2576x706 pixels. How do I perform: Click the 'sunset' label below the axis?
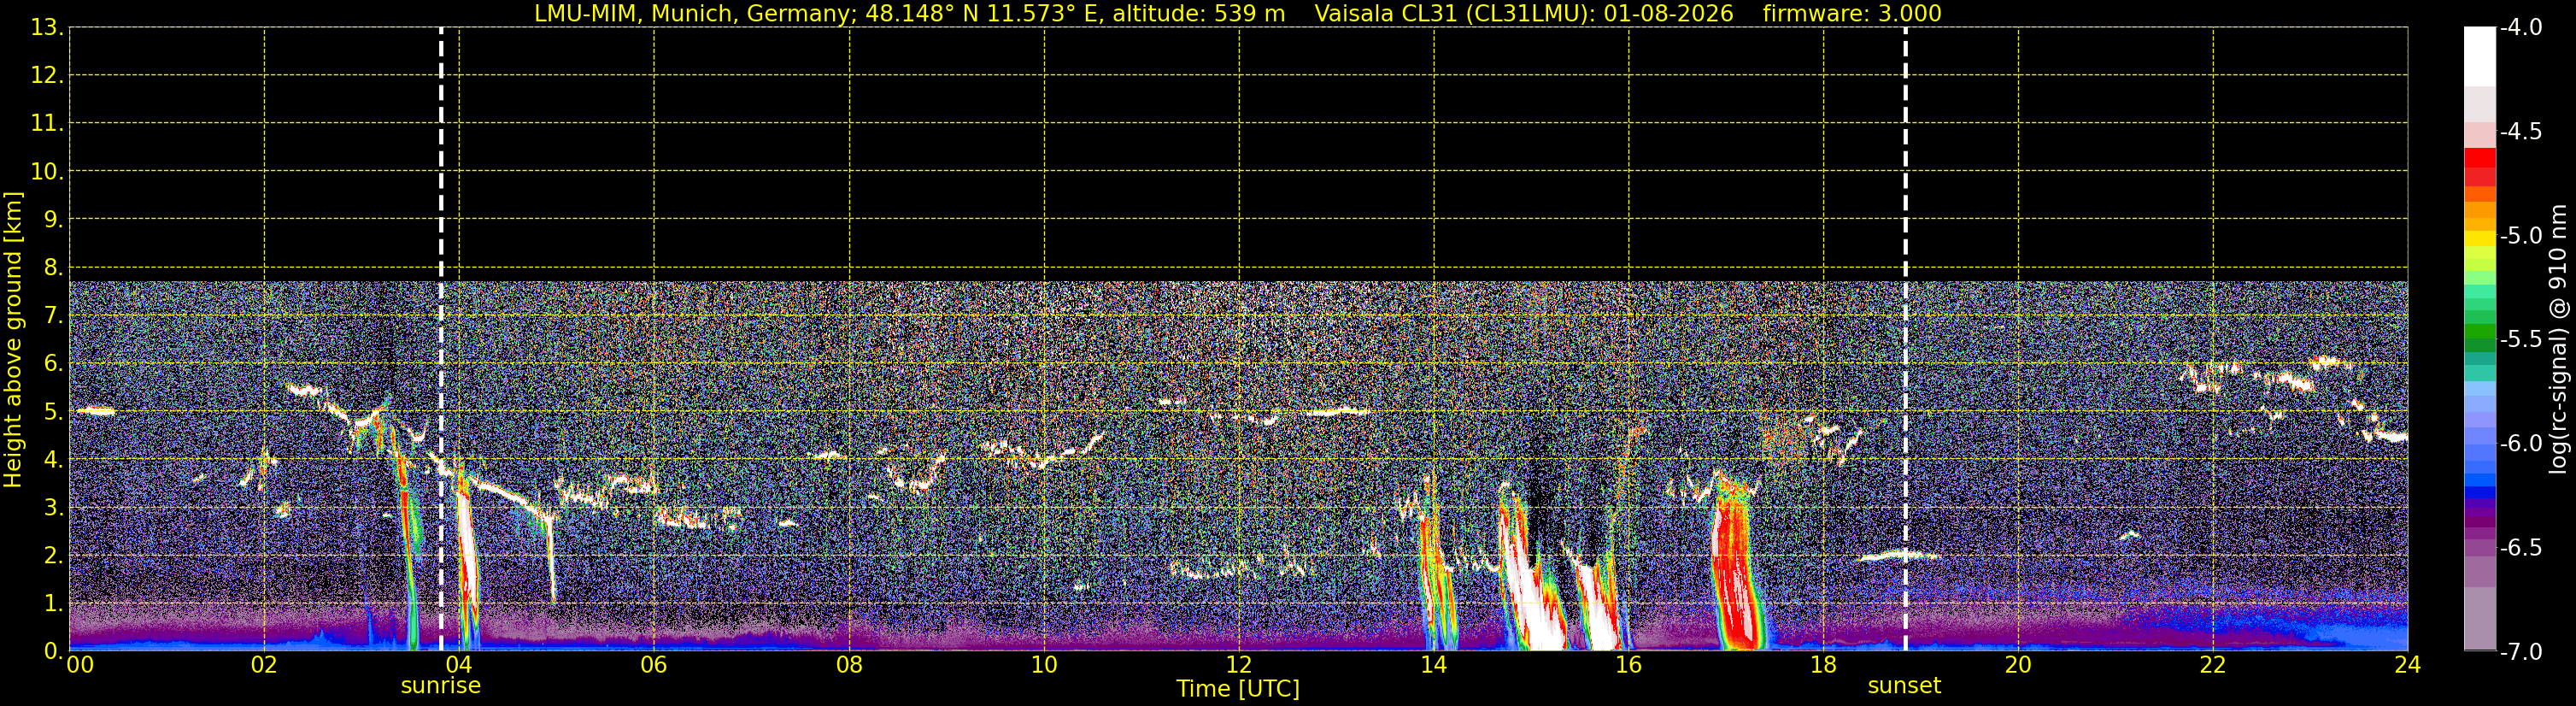coord(1904,686)
